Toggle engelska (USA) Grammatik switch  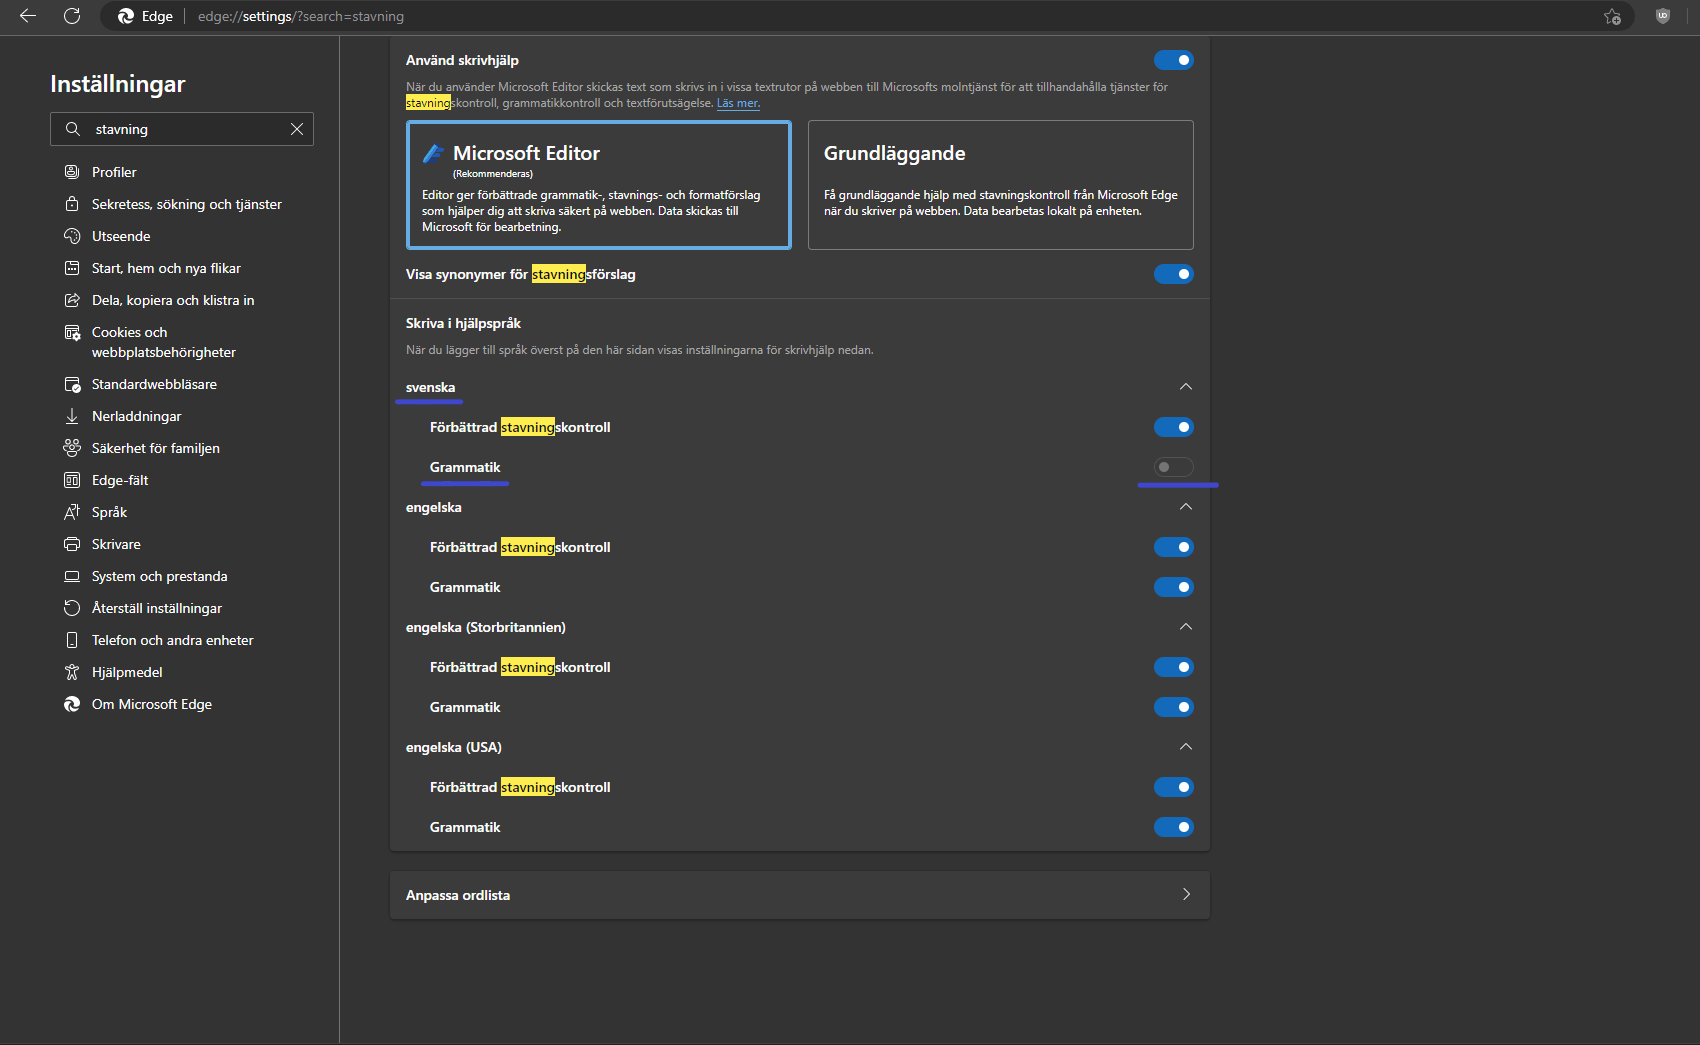[1174, 827]
